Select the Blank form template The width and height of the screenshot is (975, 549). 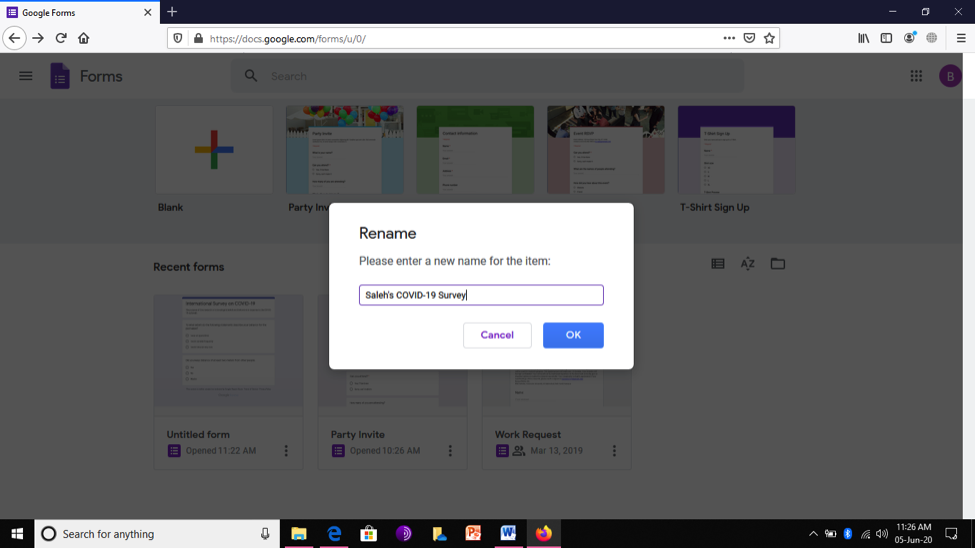coord(214,150)
